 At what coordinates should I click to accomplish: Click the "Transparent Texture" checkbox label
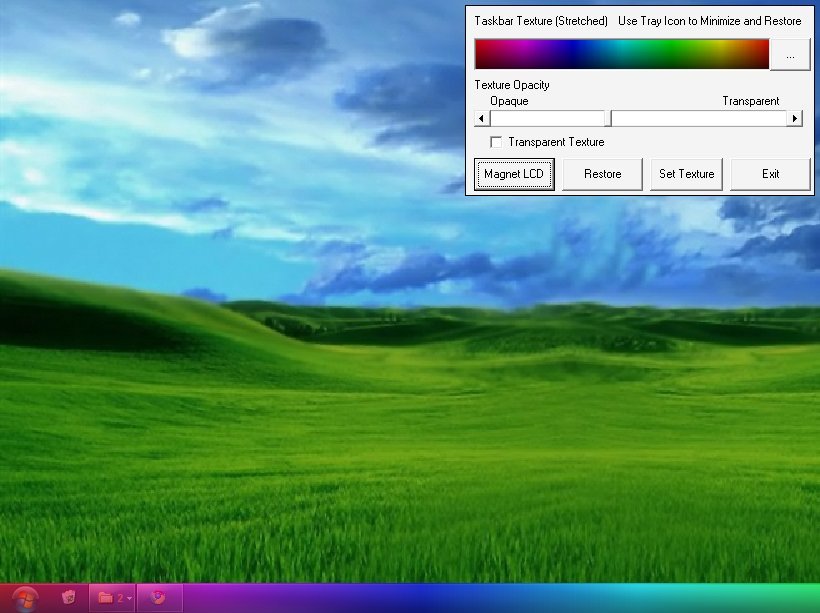556,142
